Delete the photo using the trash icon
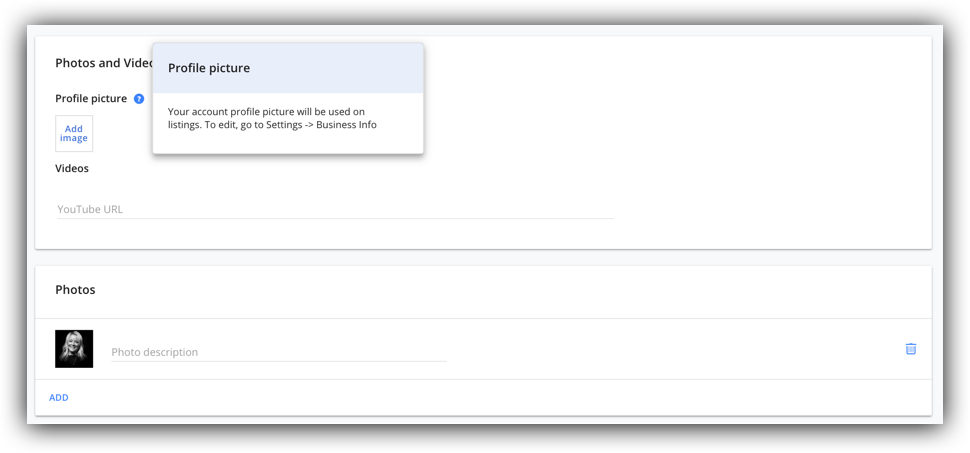The height and width of the screenshot is (453, 970). [x=911, y=349]
